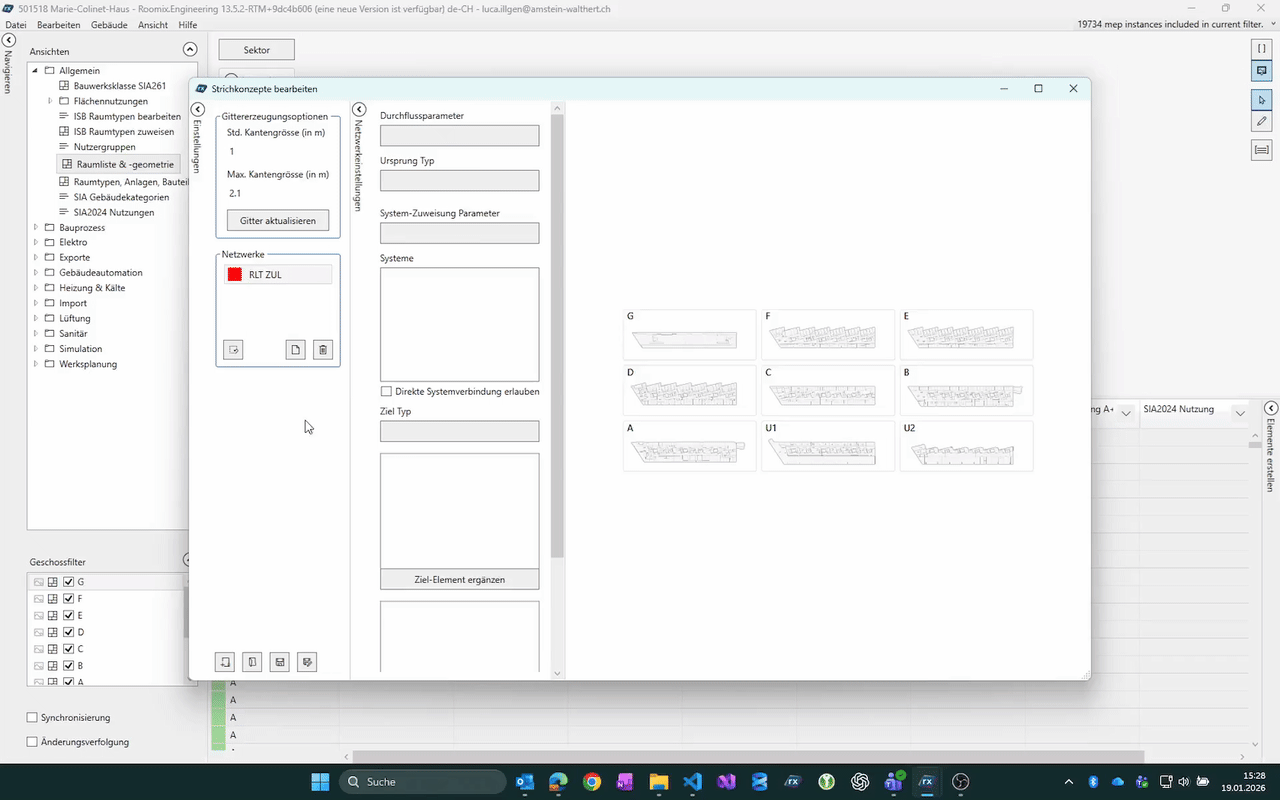Click the Gitter aktualisieren button
The height and width of the screenshot is (800, 1280).
[x=278, y=221]
